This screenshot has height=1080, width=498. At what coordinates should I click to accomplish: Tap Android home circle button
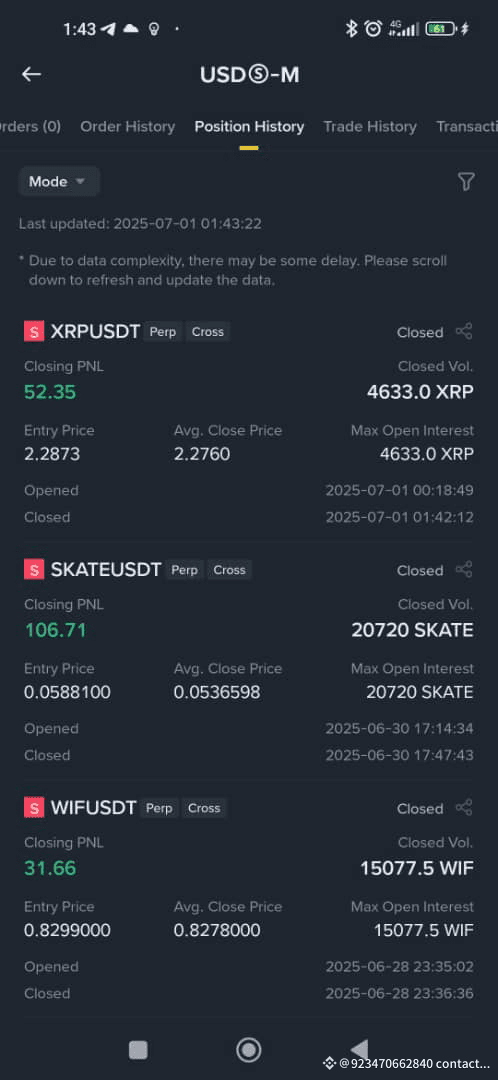coord(249,1050)
